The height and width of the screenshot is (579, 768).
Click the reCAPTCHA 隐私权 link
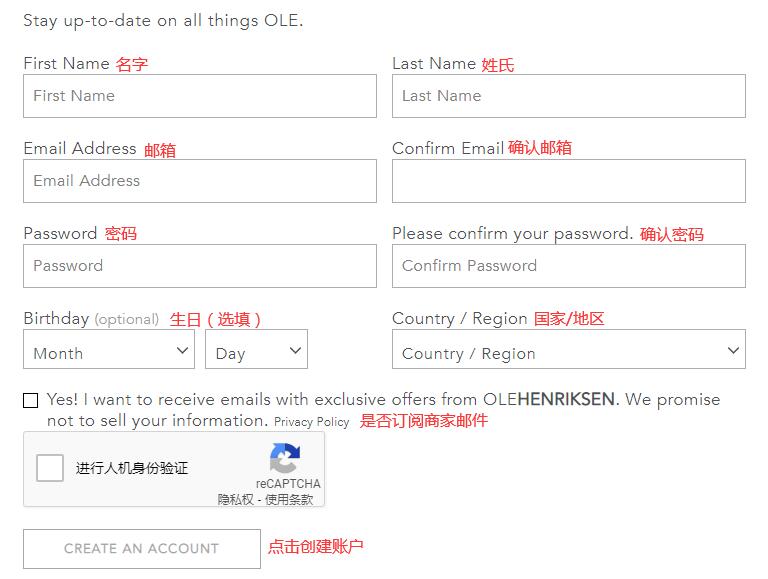click(235, 499)
